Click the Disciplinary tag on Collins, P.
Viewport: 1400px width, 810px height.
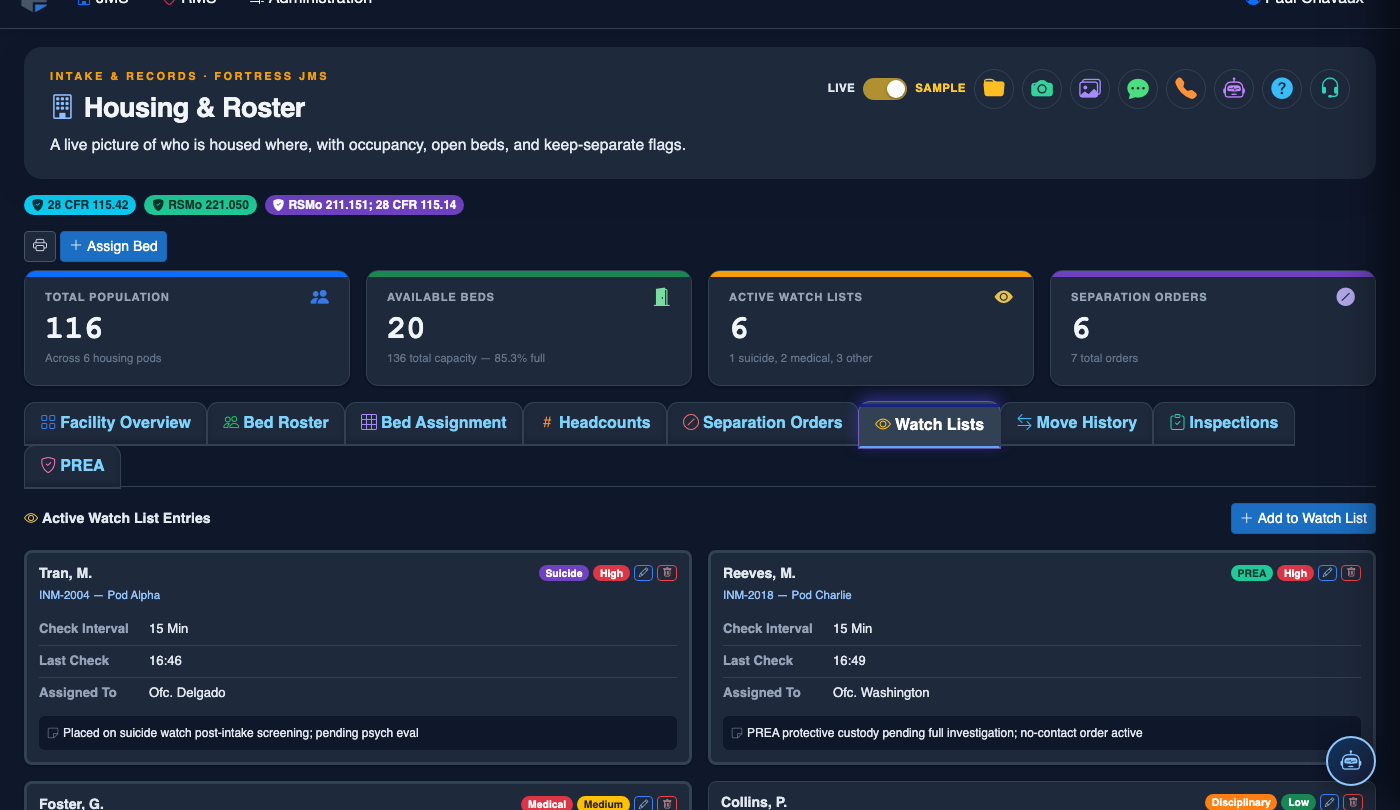[x=1240, y=802]
